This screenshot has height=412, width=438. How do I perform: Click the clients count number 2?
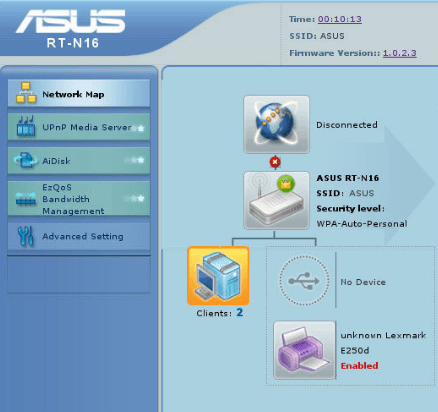click(240, 313)
